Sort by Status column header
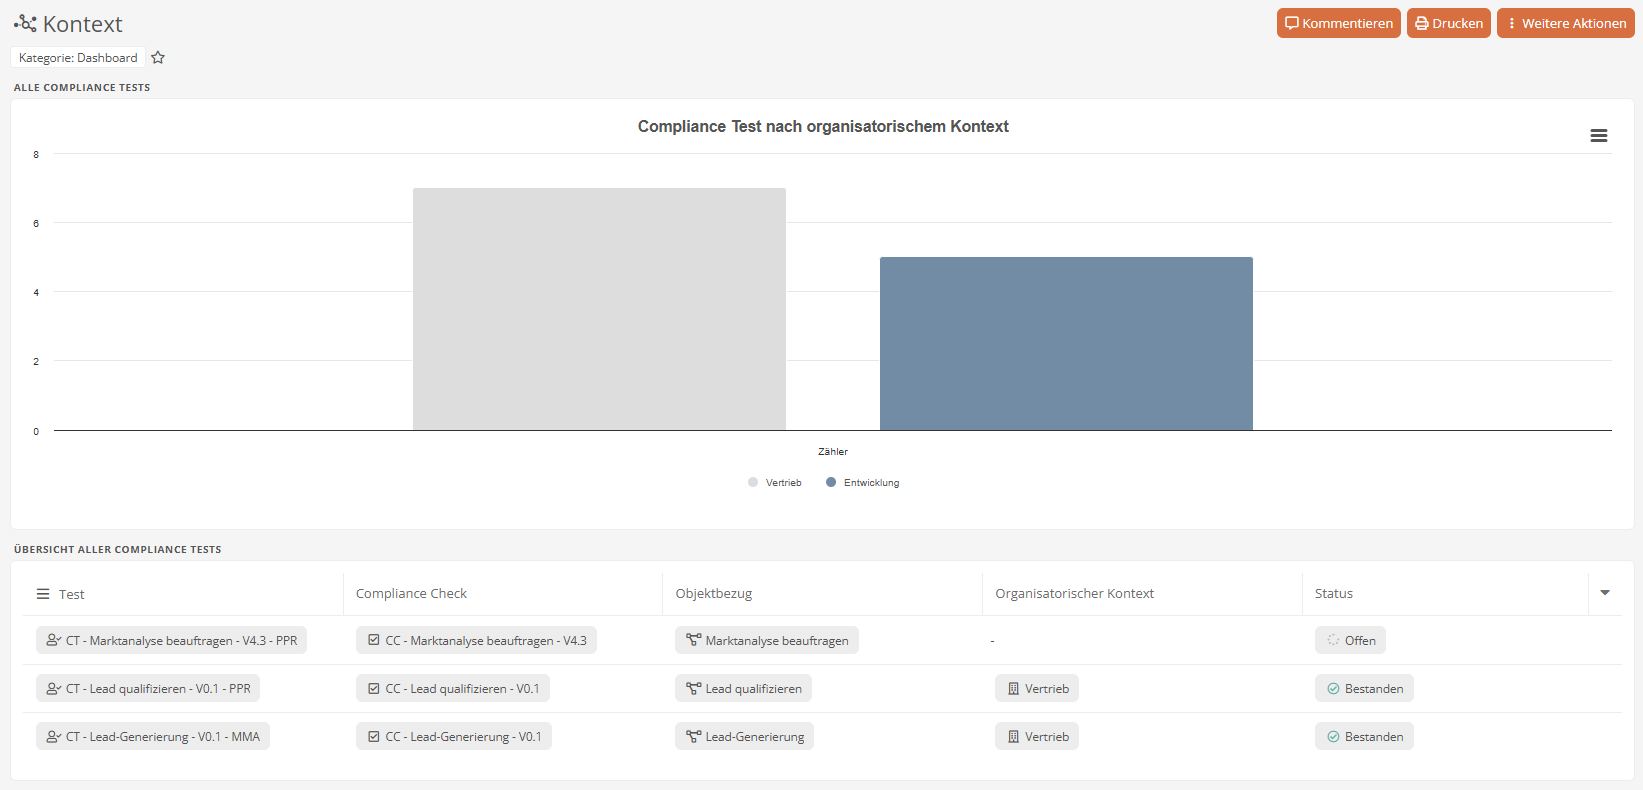This screenshot has height=790, width=1643. (1333, 594)
